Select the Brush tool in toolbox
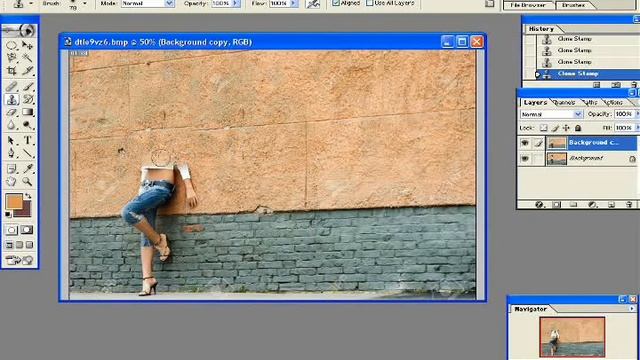 pyautogui.click(x=27, y=87)
